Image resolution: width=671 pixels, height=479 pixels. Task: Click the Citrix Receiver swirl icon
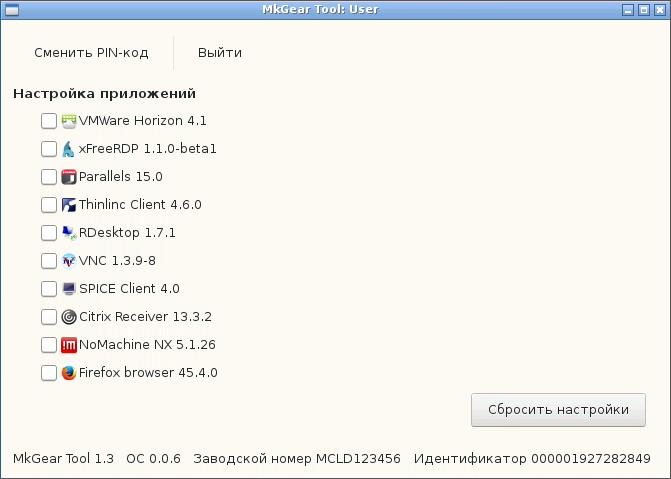click(x=68, y=317)
